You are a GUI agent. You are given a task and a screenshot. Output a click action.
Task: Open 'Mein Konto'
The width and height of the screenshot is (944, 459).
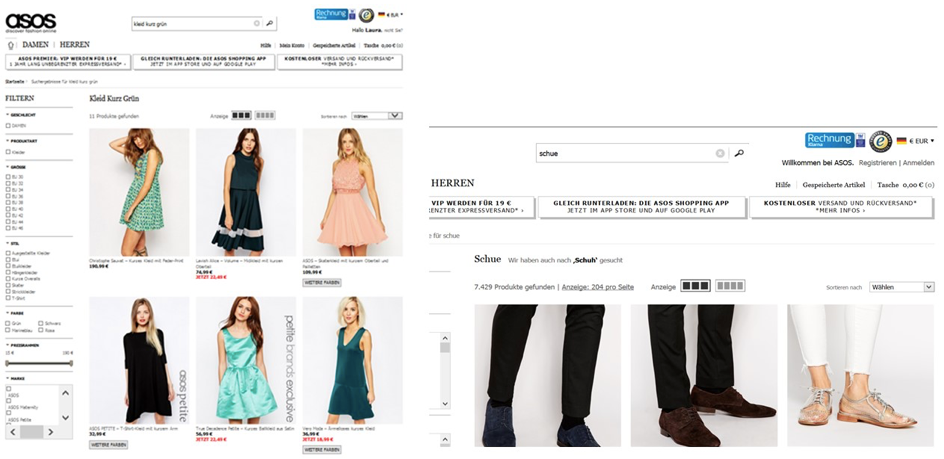coord(292,45)
